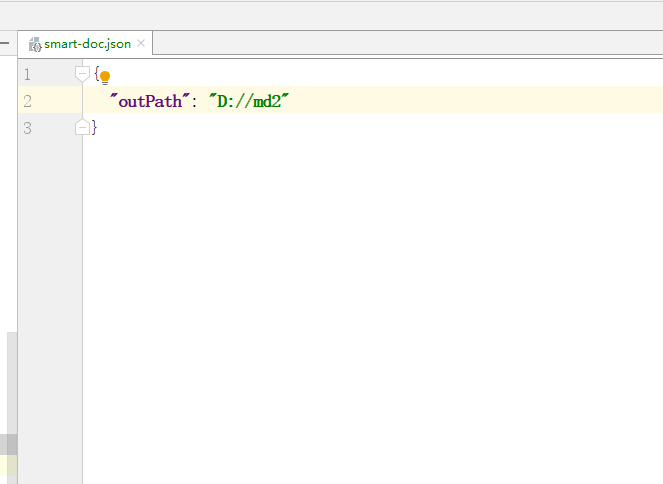Click the lightbulb intention icon

pyautogui.click(x=104, y=77)
